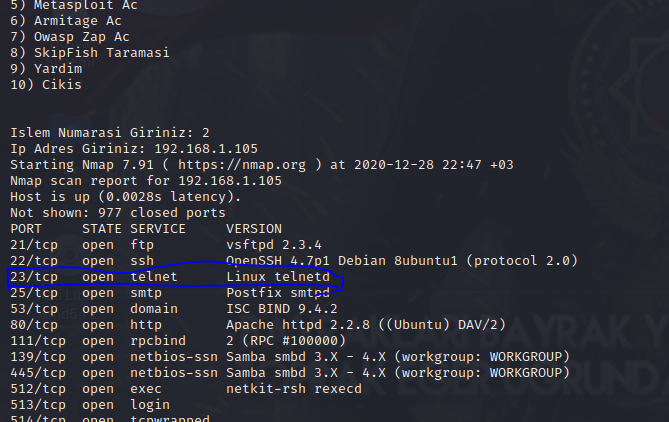Click the Apache httpd 2.2.8 line
The width and height of the screenshot is (669, 422).
coord(258,325)
